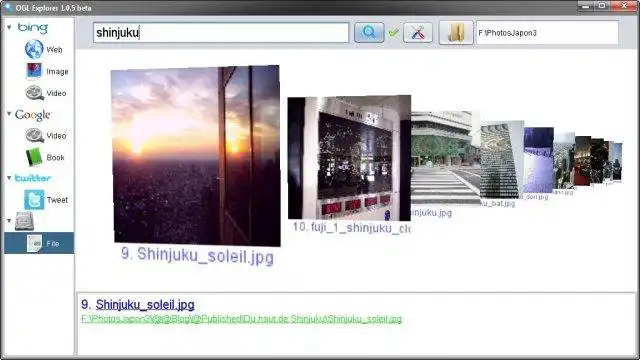Select the ku_bat.jpg building thumbnail
The width and height of the screenshot is (640, 360).
coord(501,160)
